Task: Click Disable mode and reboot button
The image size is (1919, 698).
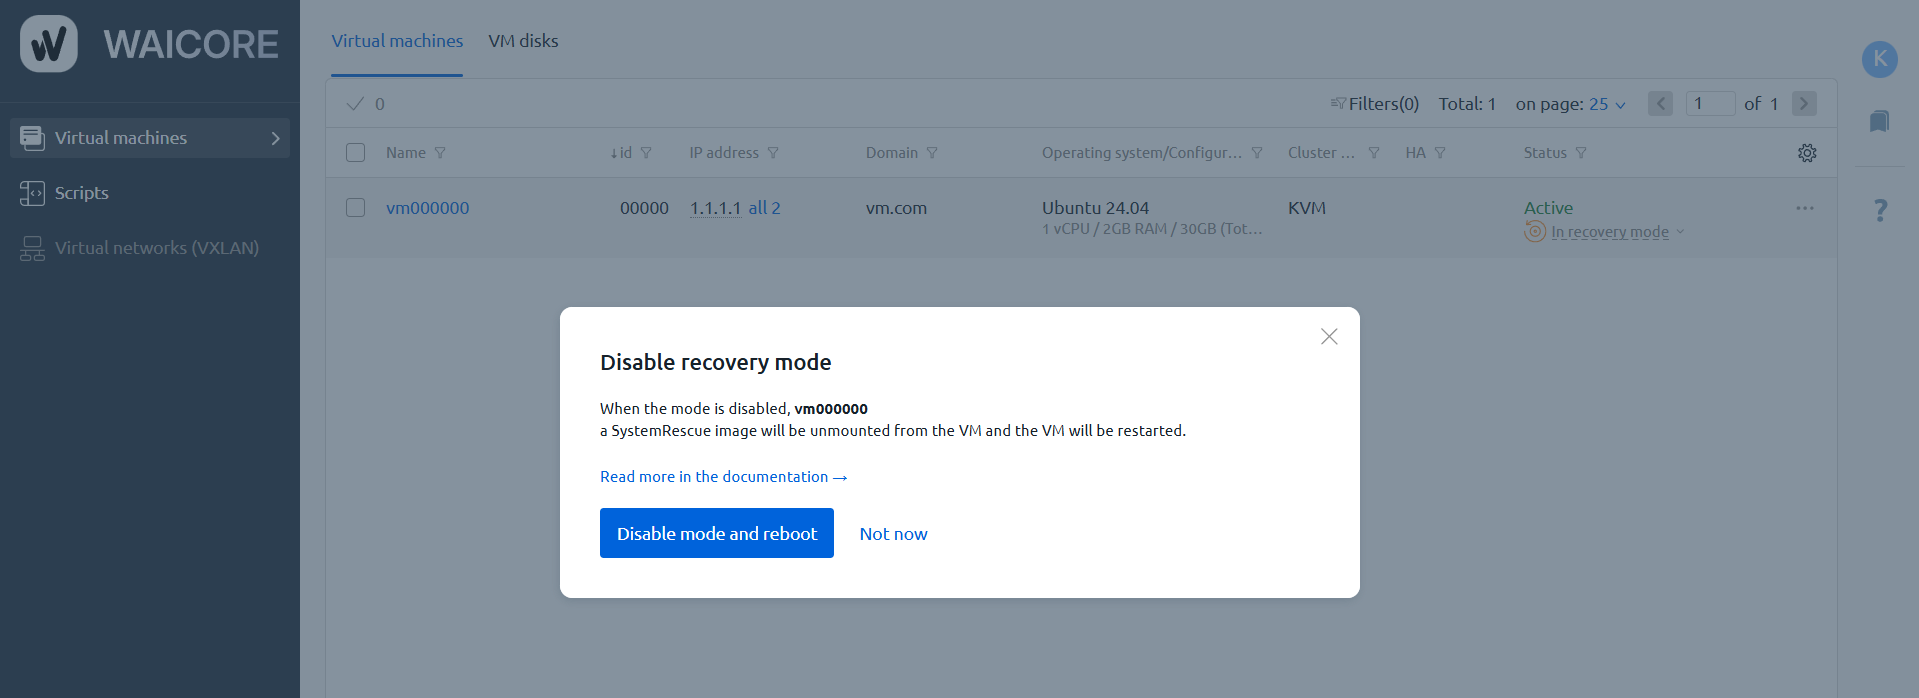Action: tap(717, 533)
